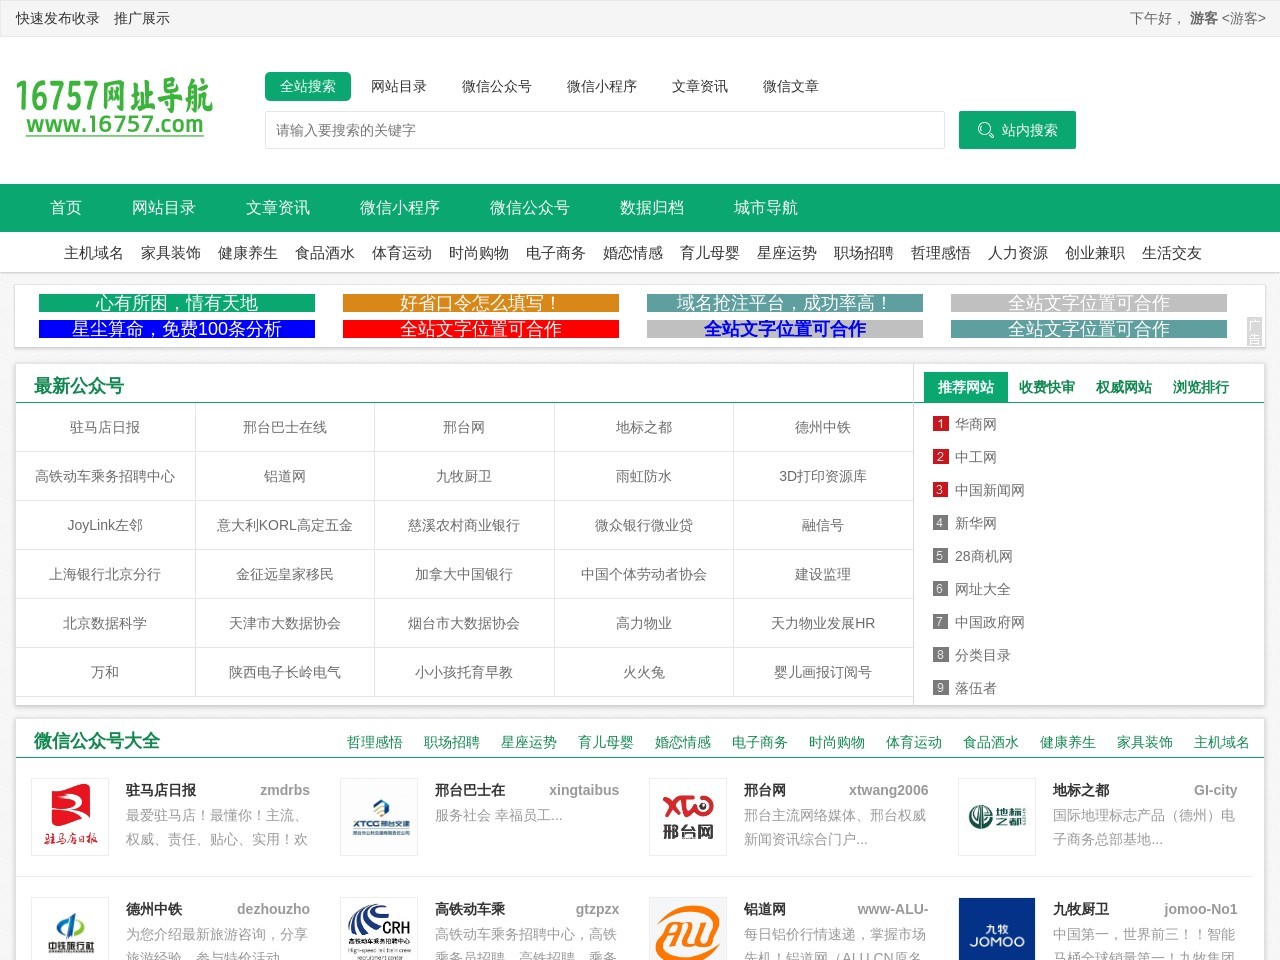Open 网站目录 in the green navbar
The width and height of the screenshot is (1280, 960).
[164, 208]
